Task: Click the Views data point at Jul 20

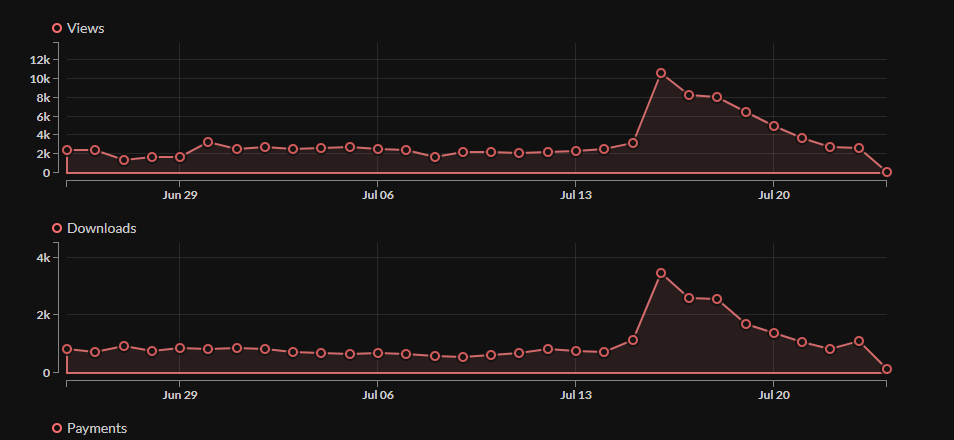Action: coord(773,126)
